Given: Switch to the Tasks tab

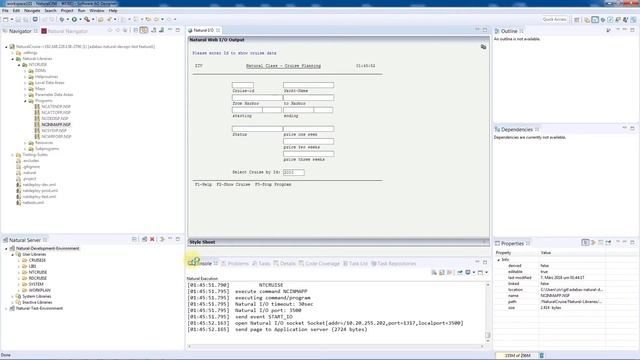Looking at the screenshot, I should tap(261, 264).
